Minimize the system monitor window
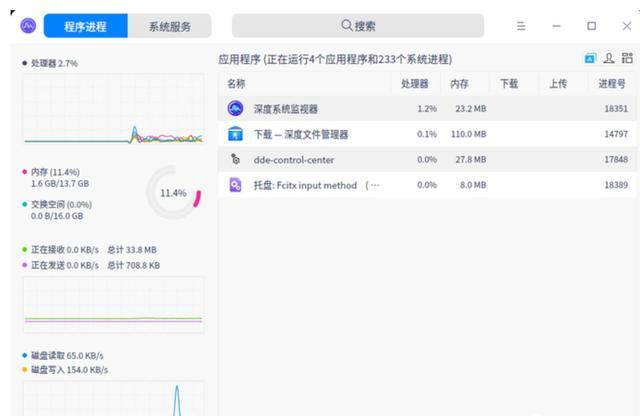 coord(556,26)
